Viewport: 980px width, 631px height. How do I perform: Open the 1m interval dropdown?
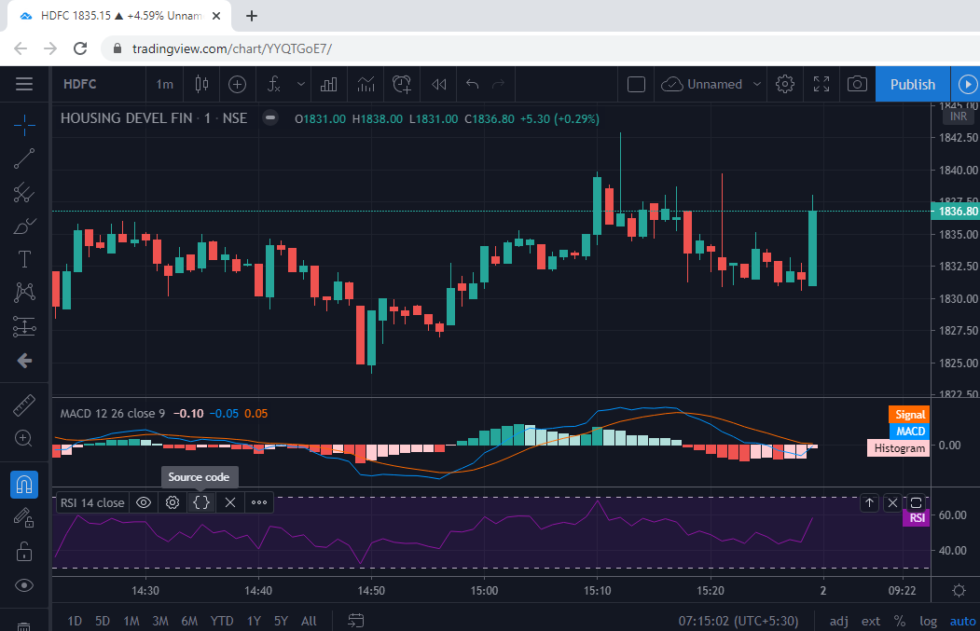[x=165, y=84]
